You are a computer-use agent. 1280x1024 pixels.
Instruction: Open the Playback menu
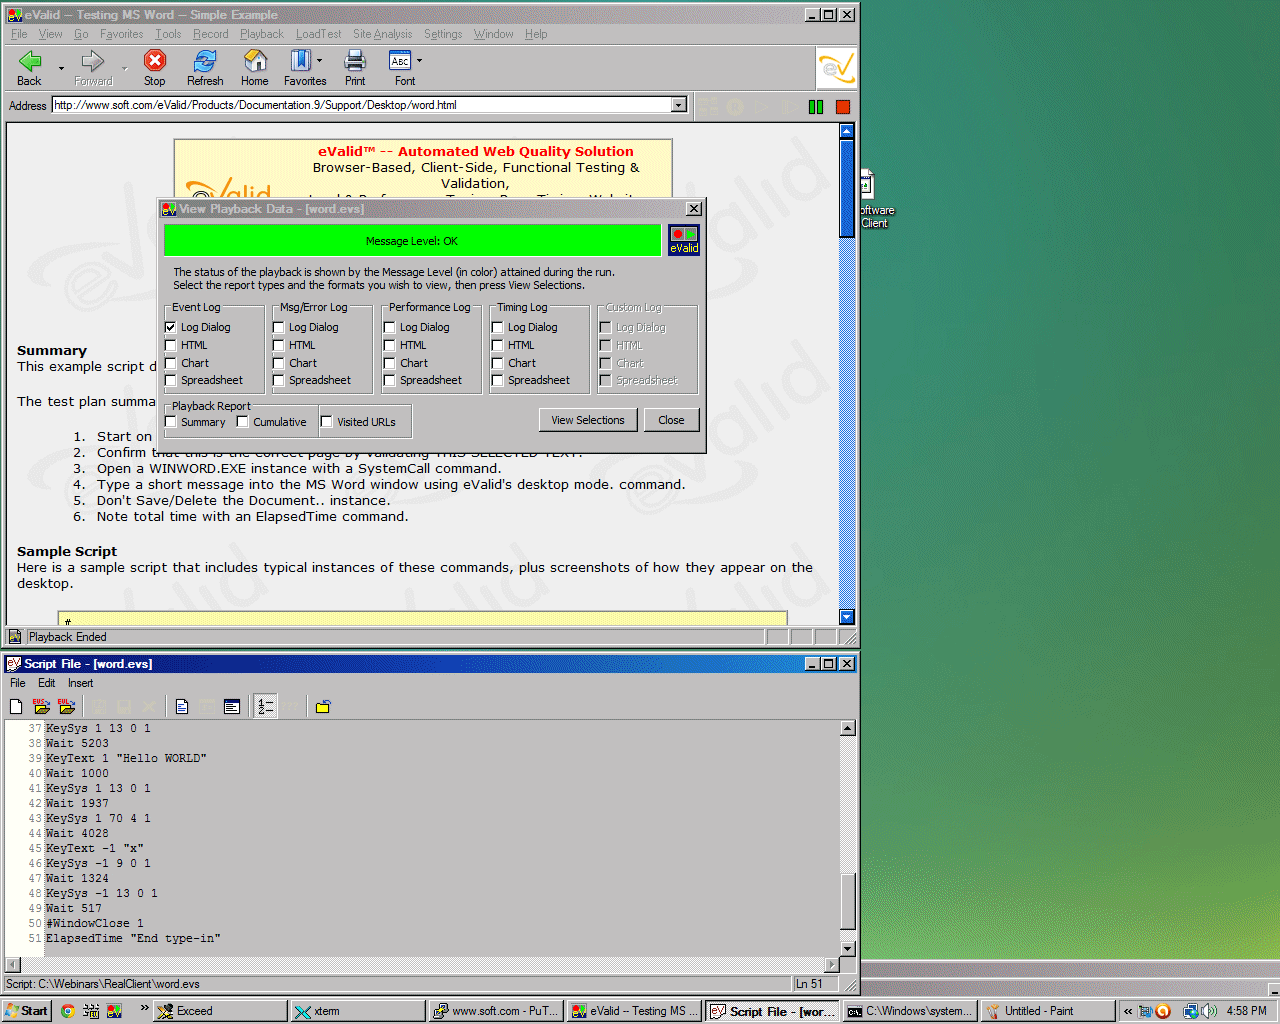pos(262,34)
